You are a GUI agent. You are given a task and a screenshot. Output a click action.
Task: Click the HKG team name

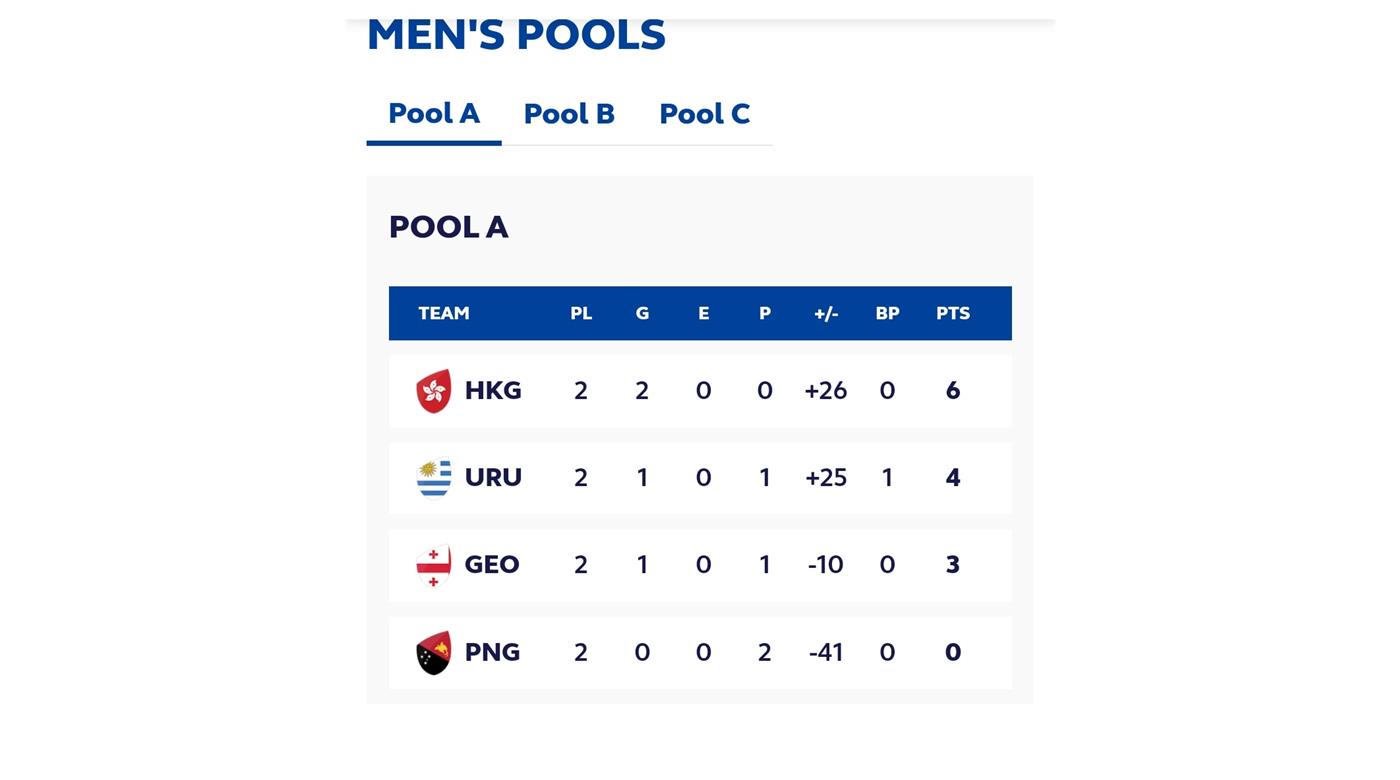(x=493, y=391)
